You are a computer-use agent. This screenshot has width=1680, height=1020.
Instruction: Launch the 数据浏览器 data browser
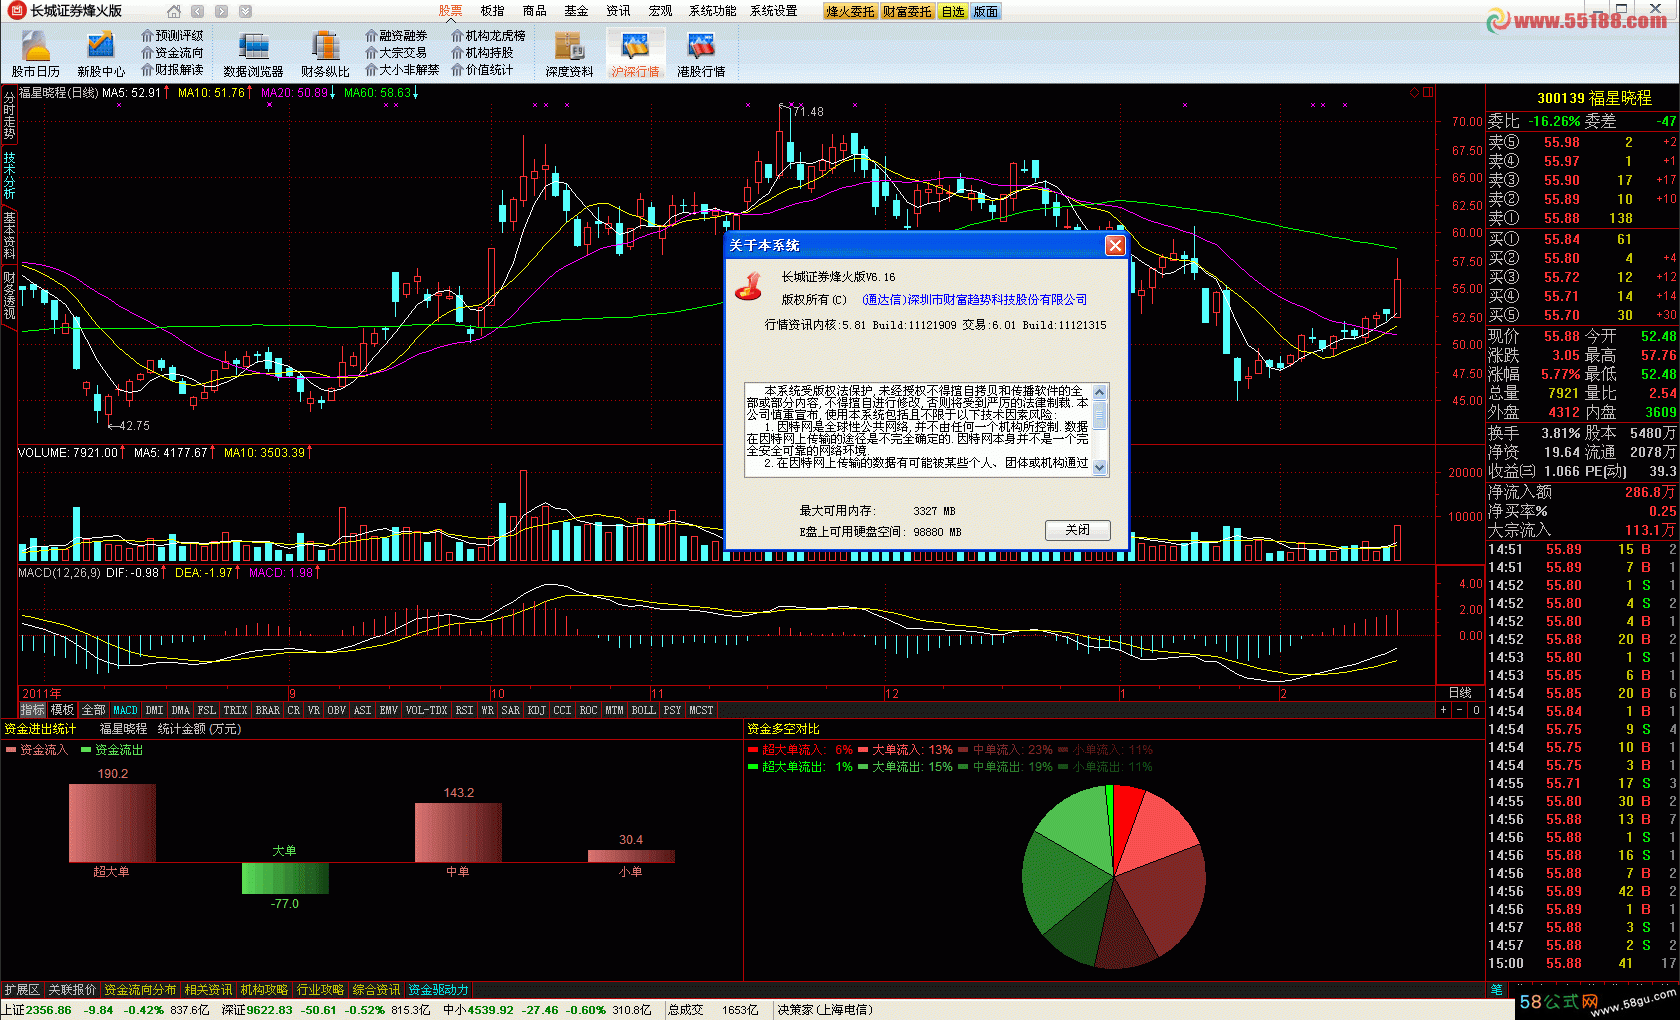(253, 53)
